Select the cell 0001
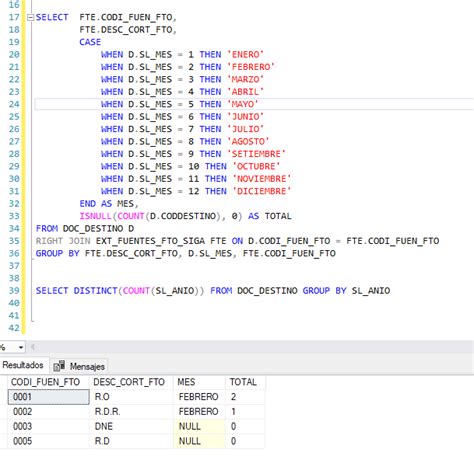The image size is (474, 463). [49, 397]
